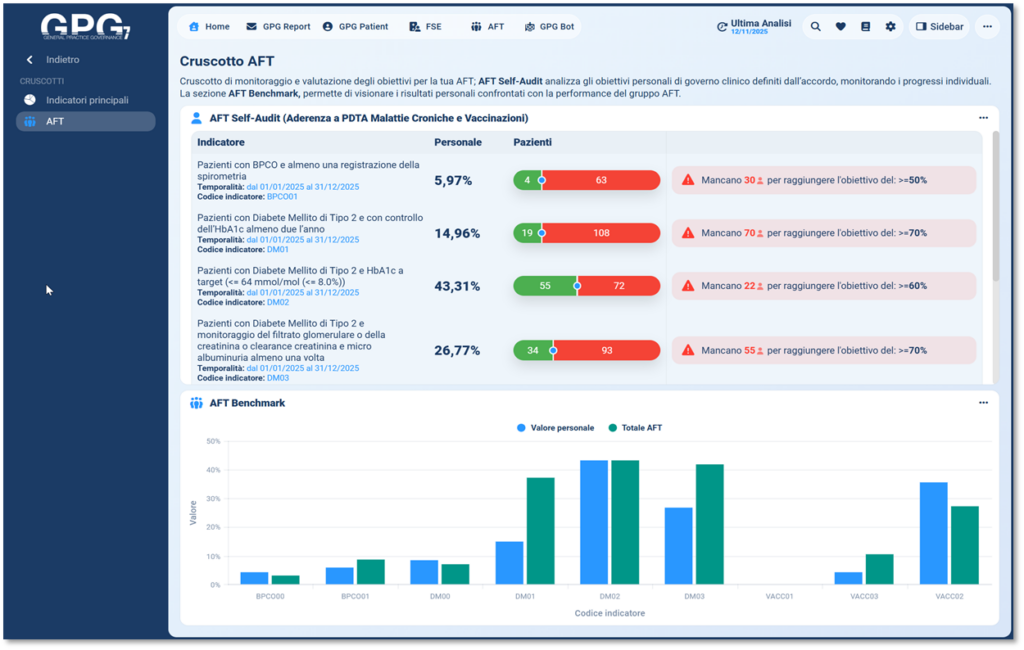Click the GPG logo in the sidebar
This screenshot has height=650, width=1024.
pyautogui.click(x=86, y=27)
